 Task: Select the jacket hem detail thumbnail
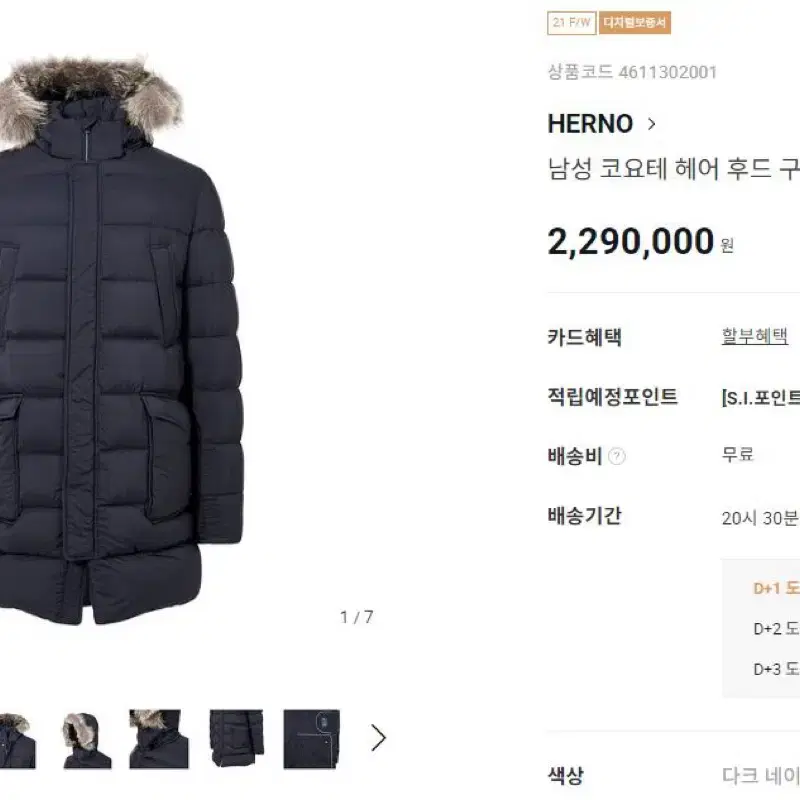pyautogui.click(x=236, y=739)
